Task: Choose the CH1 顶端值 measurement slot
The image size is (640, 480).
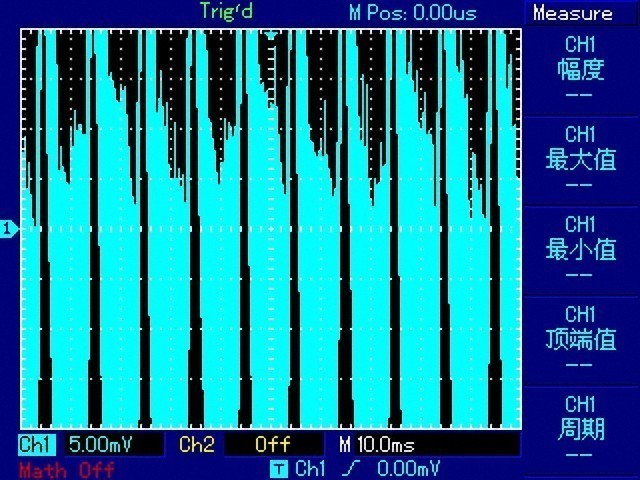Action: pyautogui.click(x=580, y=340)
